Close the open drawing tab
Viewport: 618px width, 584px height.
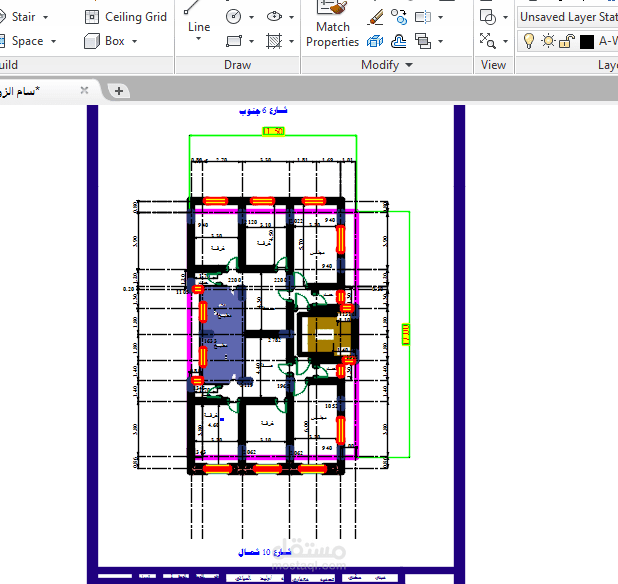point(84,91)
